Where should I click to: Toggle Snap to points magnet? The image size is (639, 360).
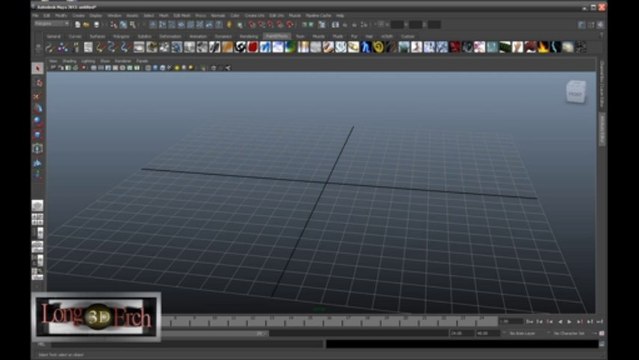pyautogui.click(x=271, y=25)
